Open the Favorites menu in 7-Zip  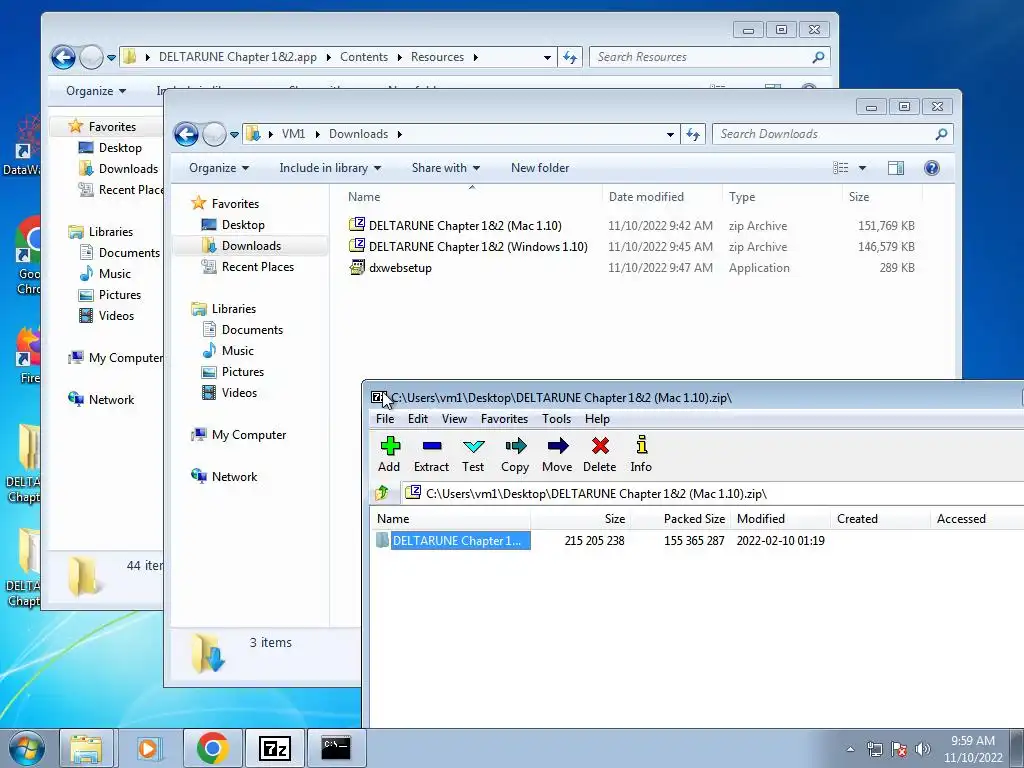[504, 419]
